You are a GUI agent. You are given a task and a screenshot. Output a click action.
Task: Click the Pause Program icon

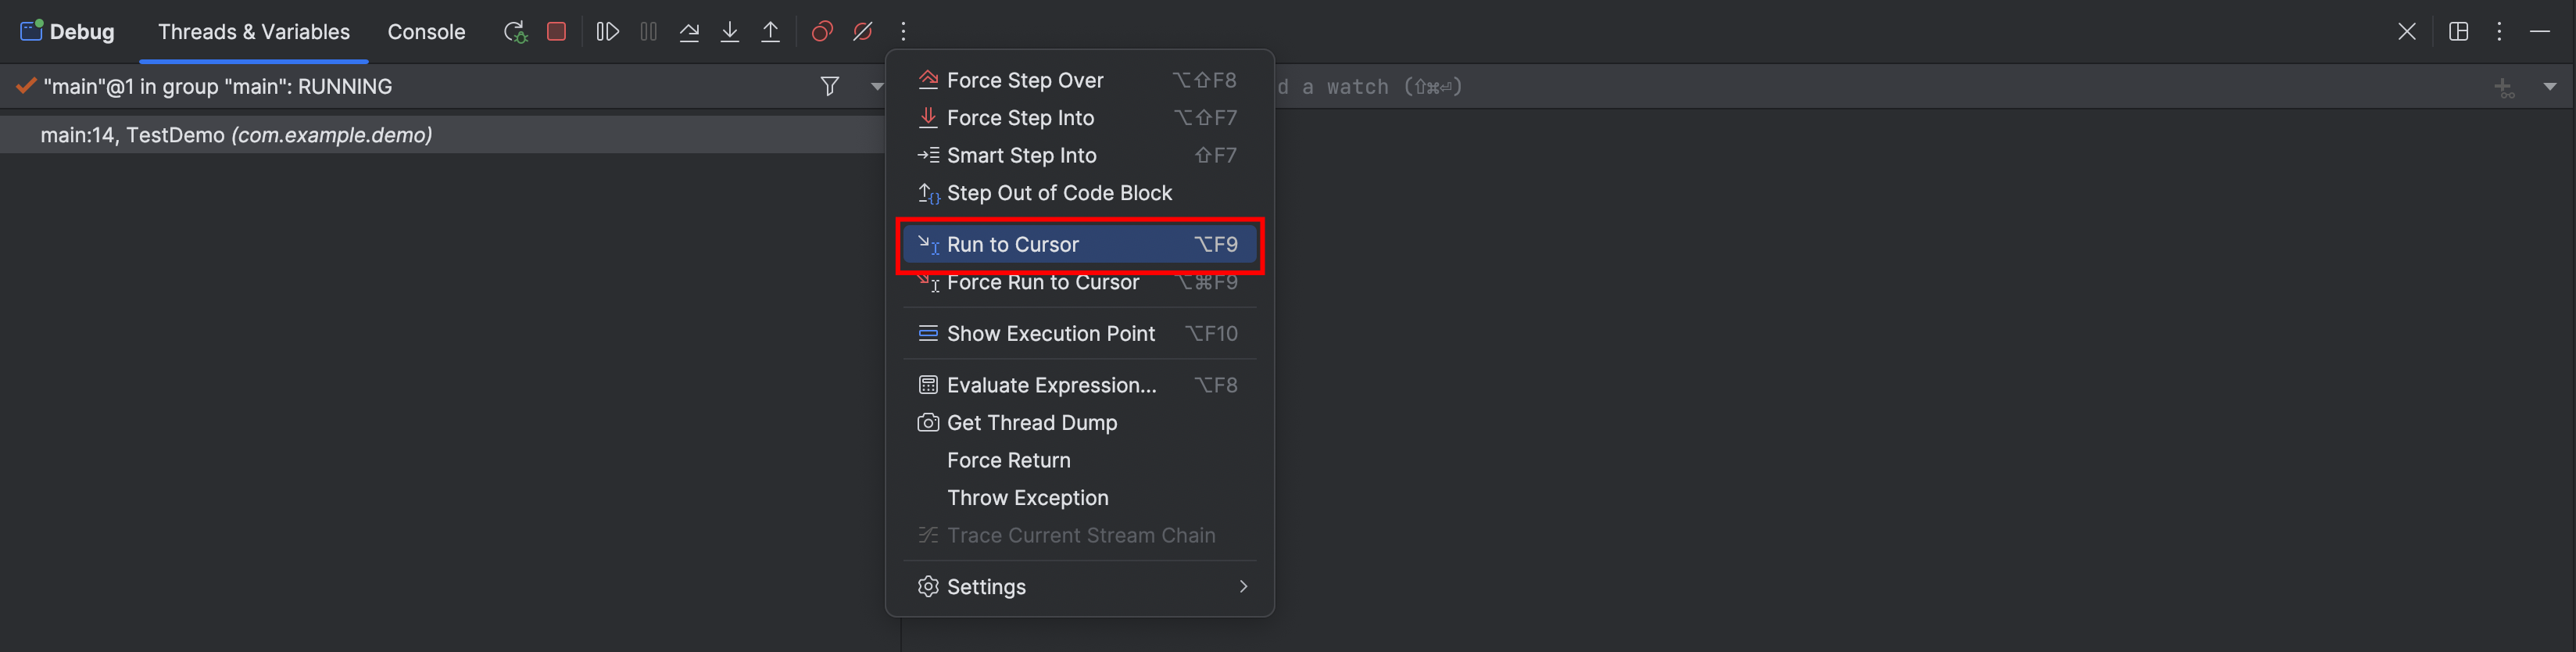(648, 32)
